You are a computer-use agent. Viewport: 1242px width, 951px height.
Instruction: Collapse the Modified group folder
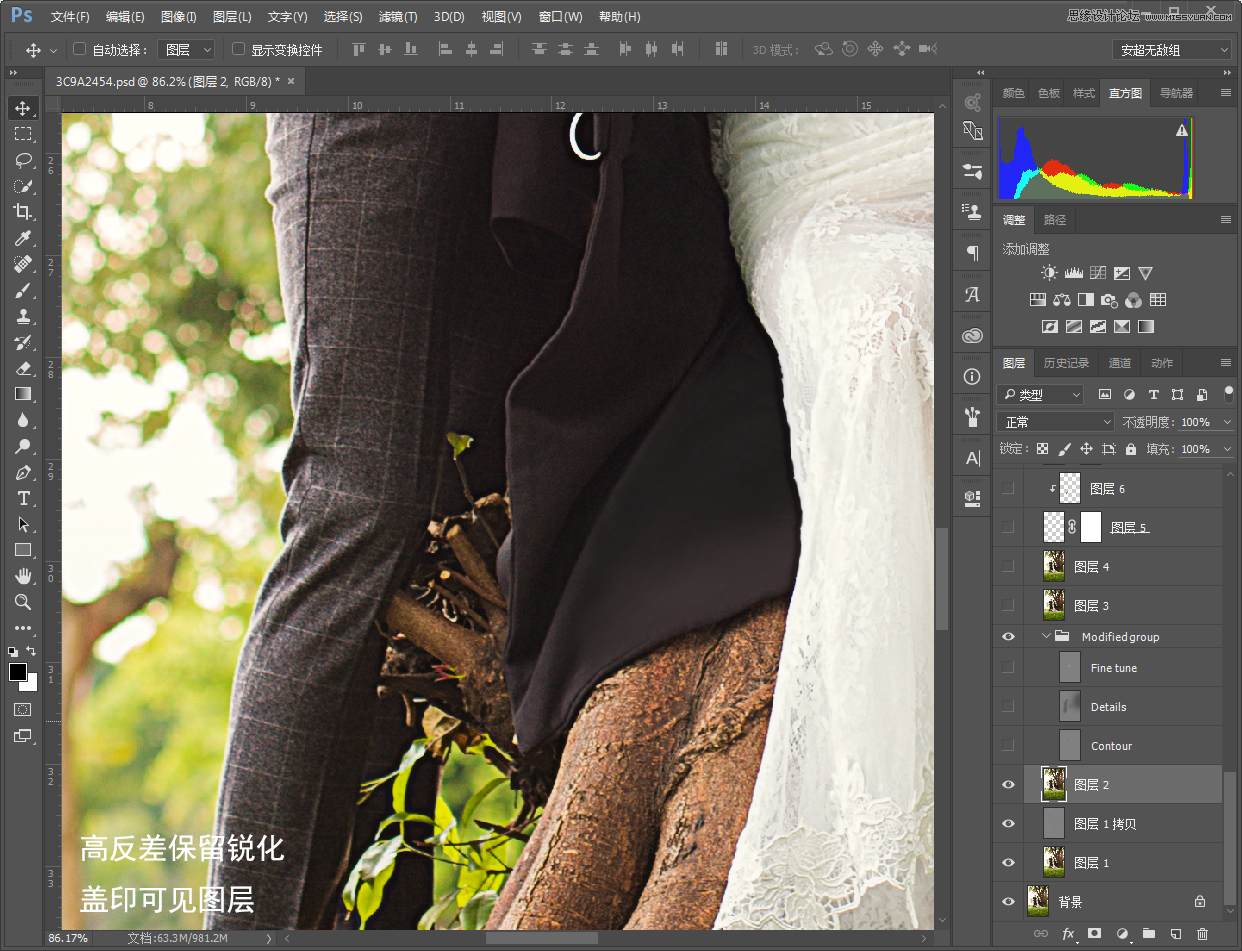(1047, 637)
